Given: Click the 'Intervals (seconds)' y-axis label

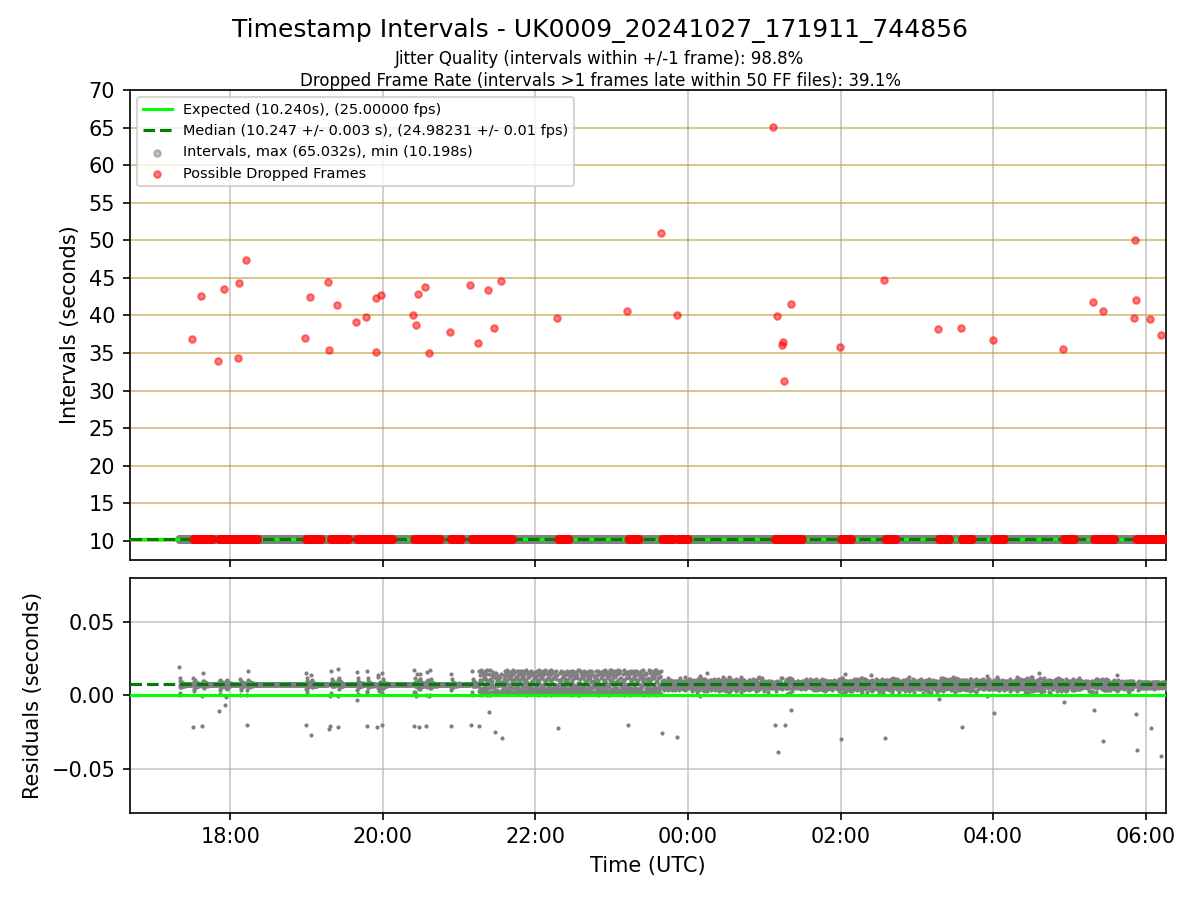Looking at the screenshot, I should point(68,325).
